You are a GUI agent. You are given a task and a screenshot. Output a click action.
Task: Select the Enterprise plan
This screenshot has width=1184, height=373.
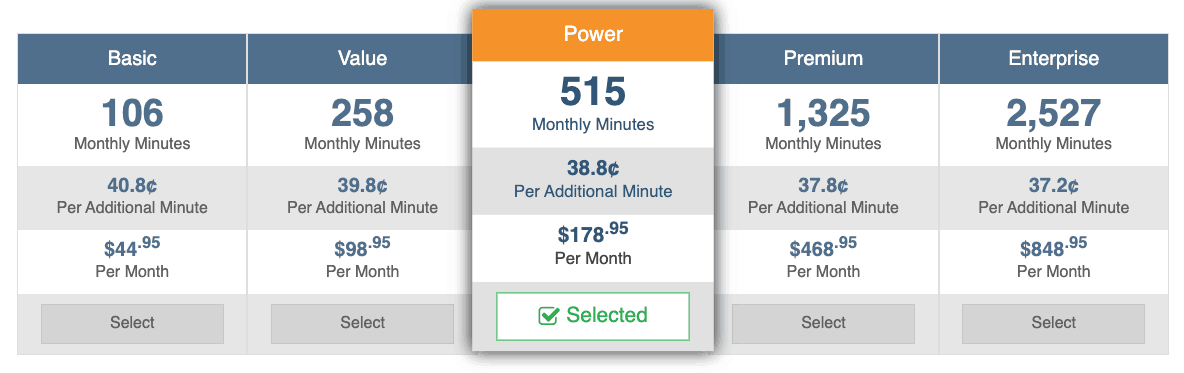pyautogui.click(x=1053, y=323)
